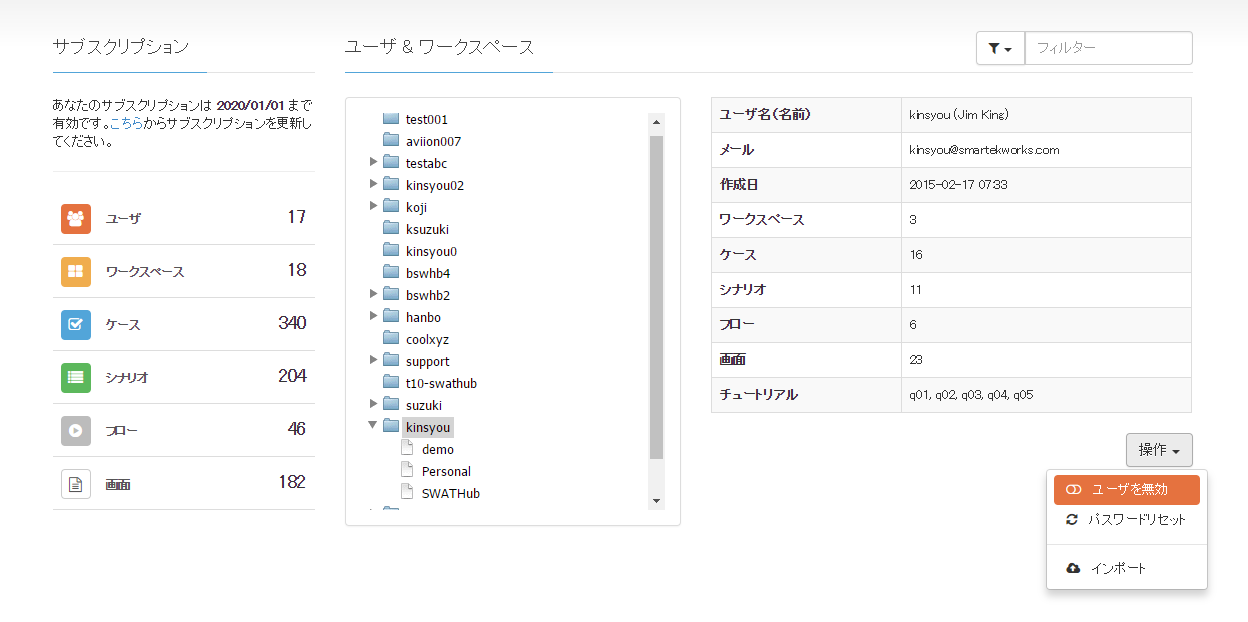Expand the support folder node
The image size is (1248, 622).
373,360
